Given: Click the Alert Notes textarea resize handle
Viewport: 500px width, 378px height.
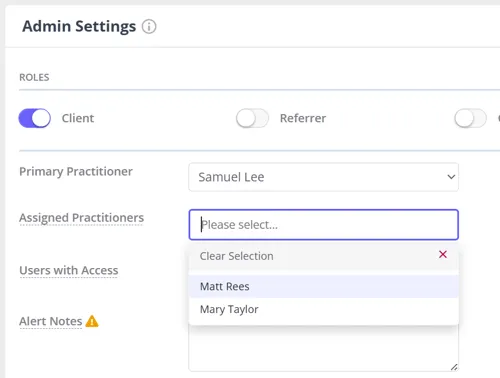Looking at the screenshot, I should tap(454, 367).
